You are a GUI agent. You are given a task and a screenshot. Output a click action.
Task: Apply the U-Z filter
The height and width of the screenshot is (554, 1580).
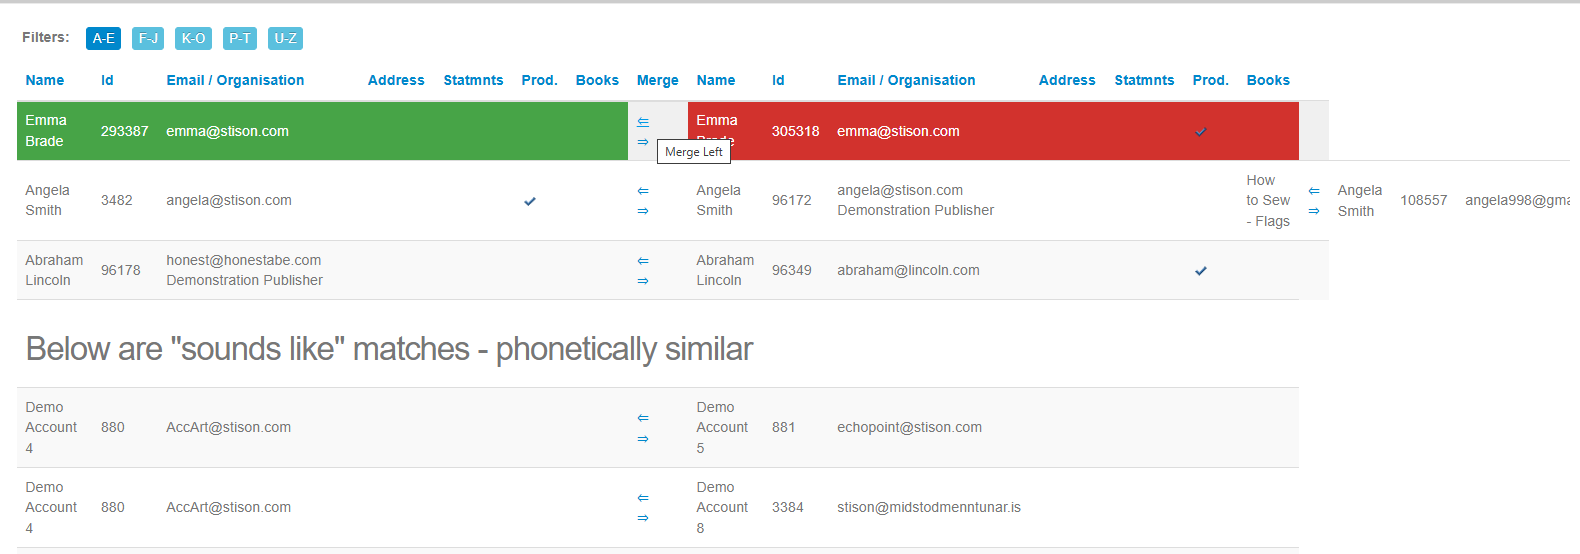click(285, 38)
